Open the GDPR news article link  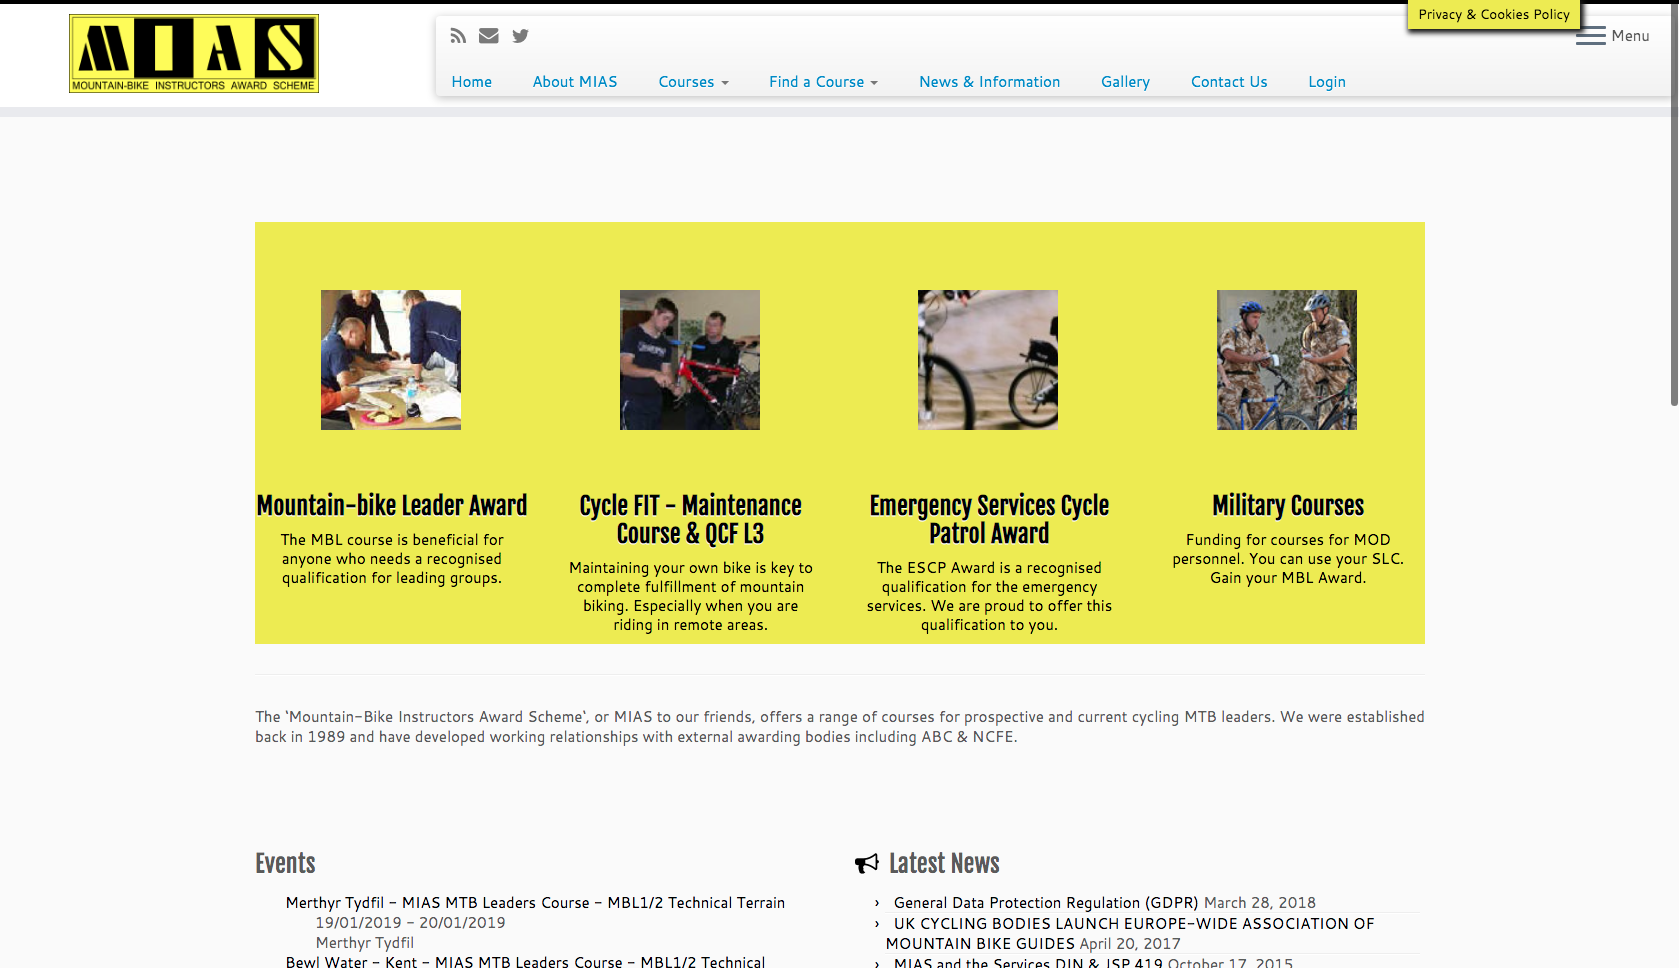coord(1046,903)
